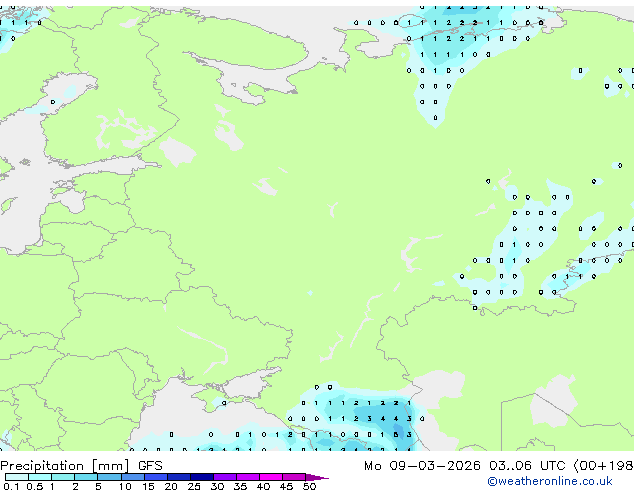Screen dimensions: 634x490
Task: Open the weatheronline.co.uk copyright link
Action: point(550,481)
